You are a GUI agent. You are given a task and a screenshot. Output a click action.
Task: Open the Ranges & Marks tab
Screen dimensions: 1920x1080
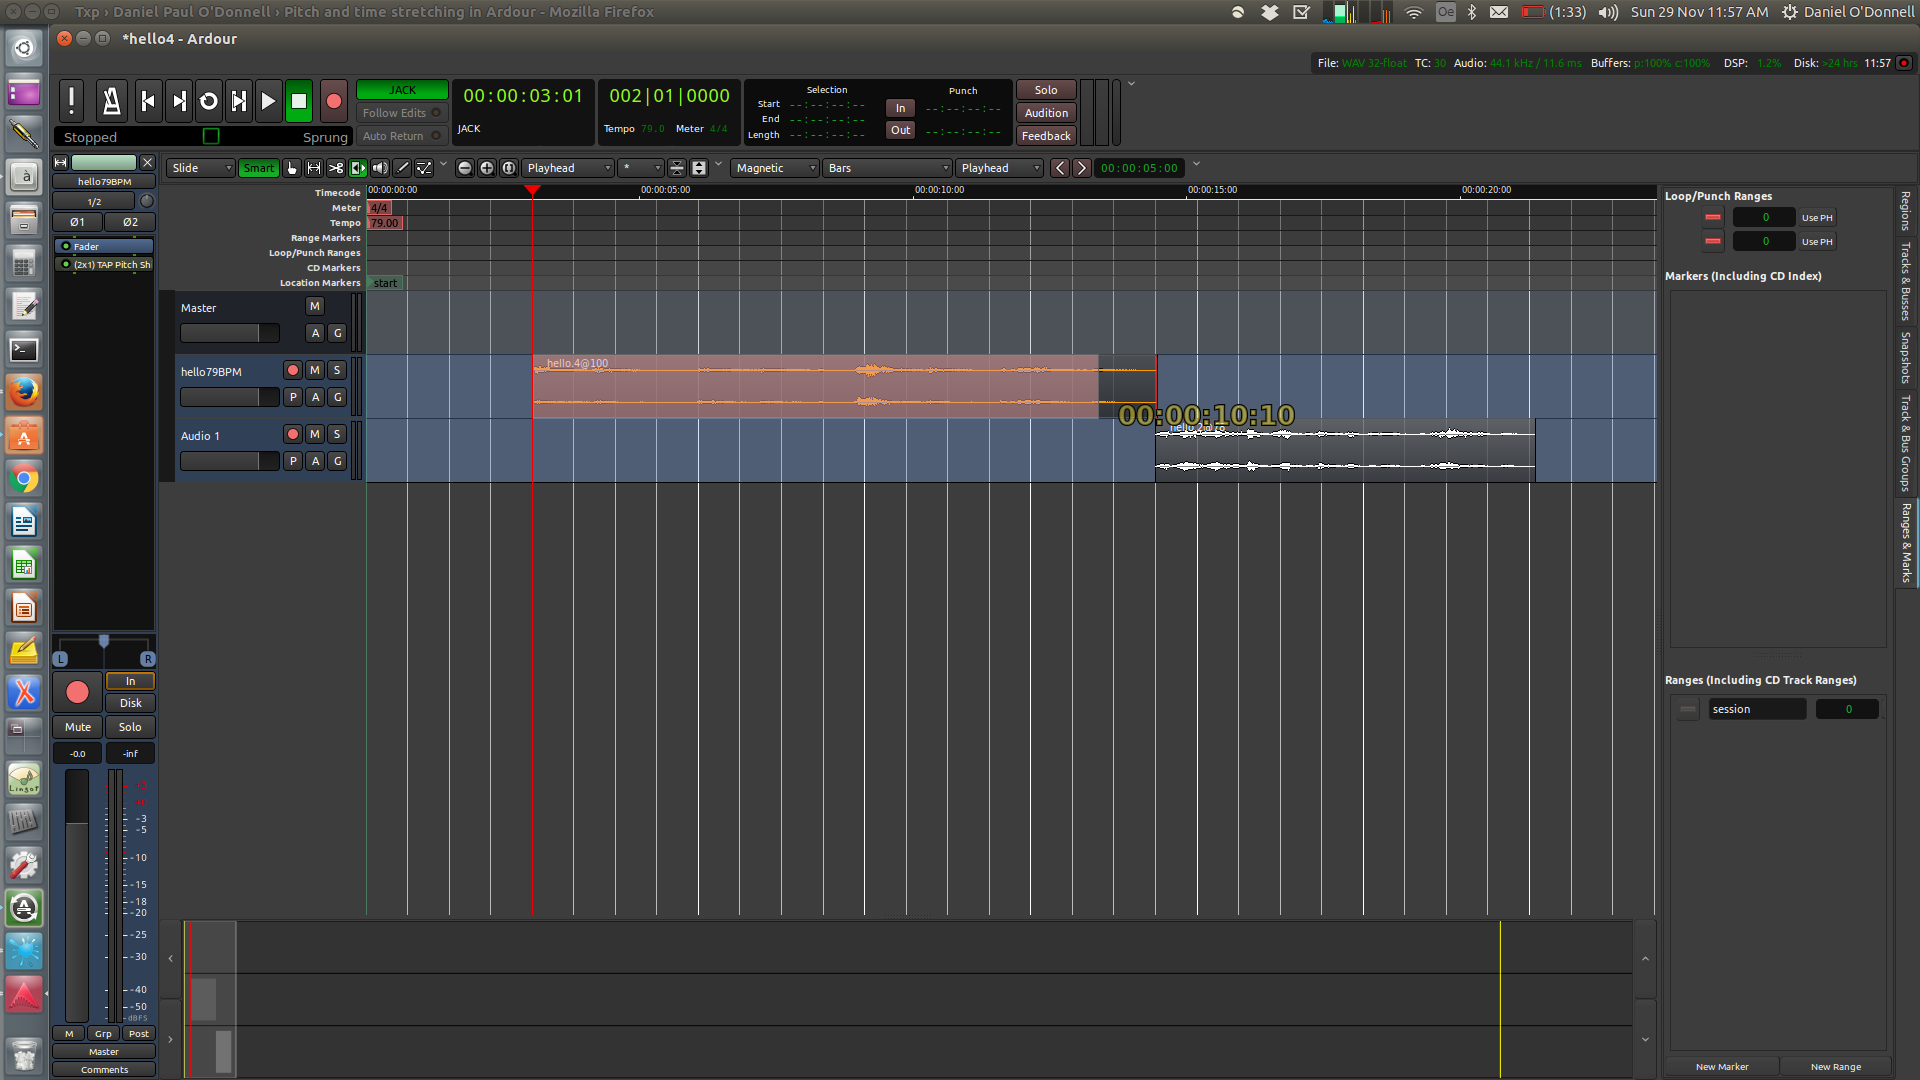click(1906, 543)
